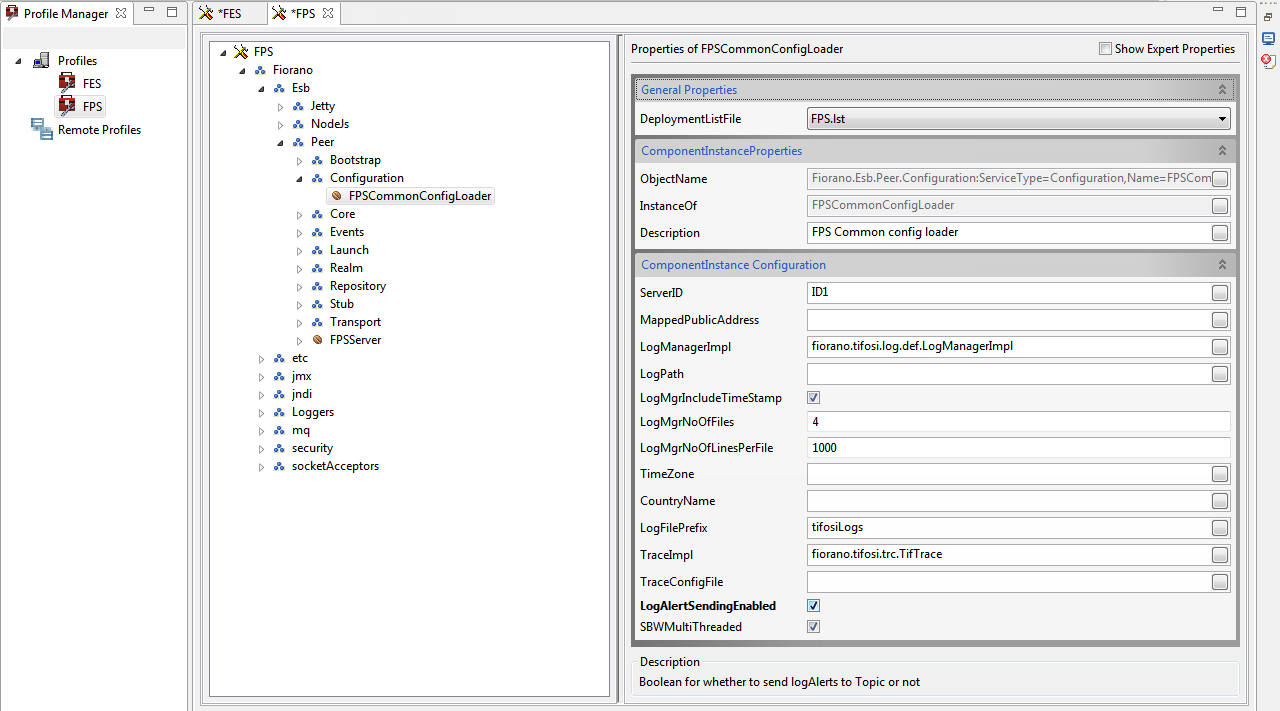Select the jndi tree item
1280x711 pixels.
[x=302, y=394]
